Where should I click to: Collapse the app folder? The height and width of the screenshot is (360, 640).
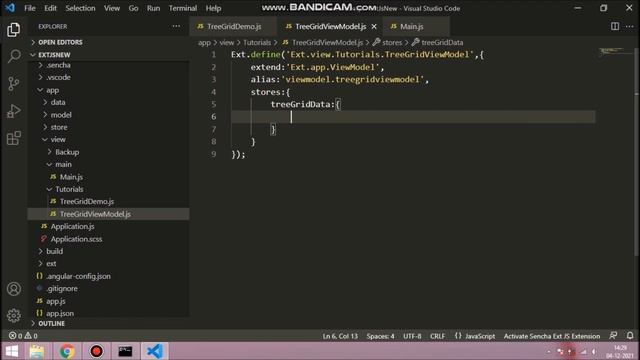(x=53, y=90)
